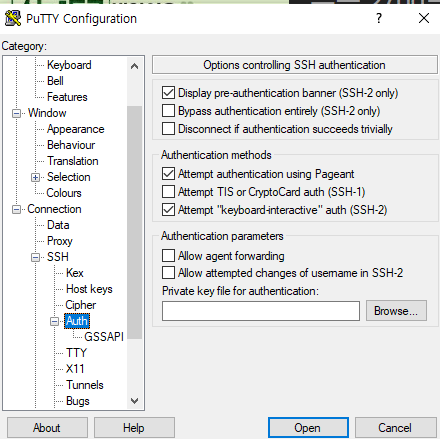This screenshot has height=439, width=440.
Task: Select the highlighted Auth category
Action: (x=77, y=321)
